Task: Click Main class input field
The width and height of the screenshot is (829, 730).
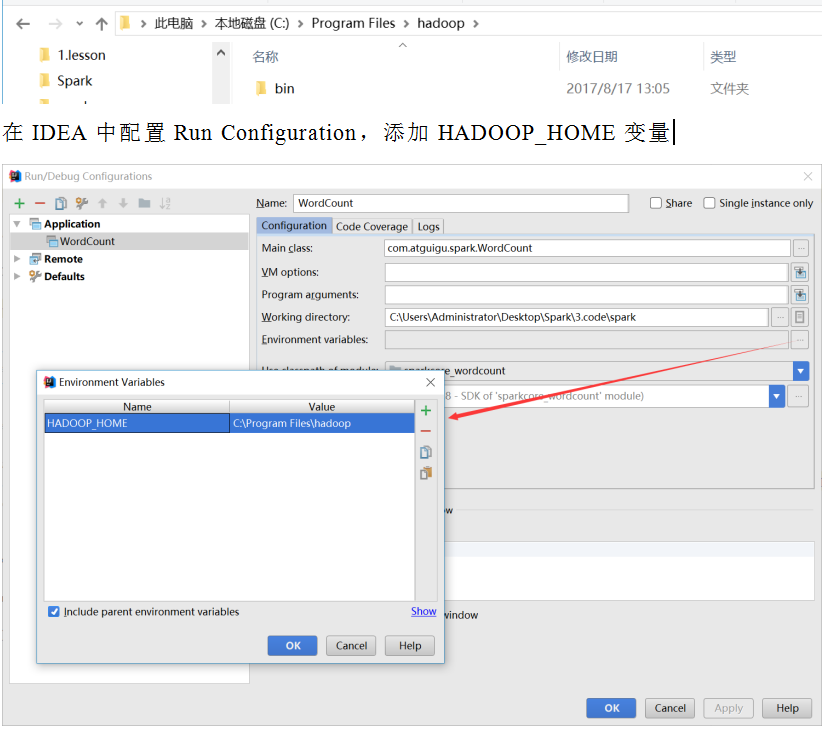Action: 587,248
